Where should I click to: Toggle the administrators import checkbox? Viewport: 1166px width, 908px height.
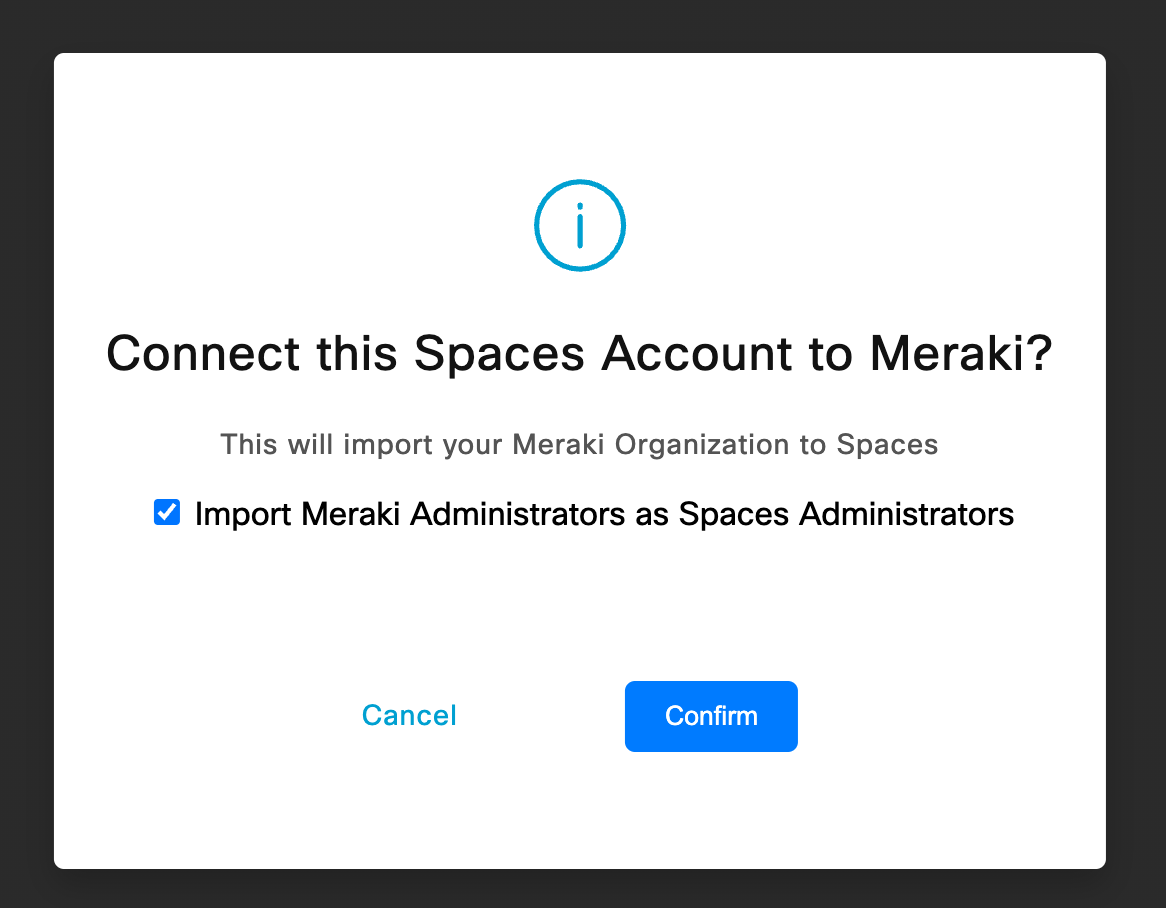(x=167, y=514)
